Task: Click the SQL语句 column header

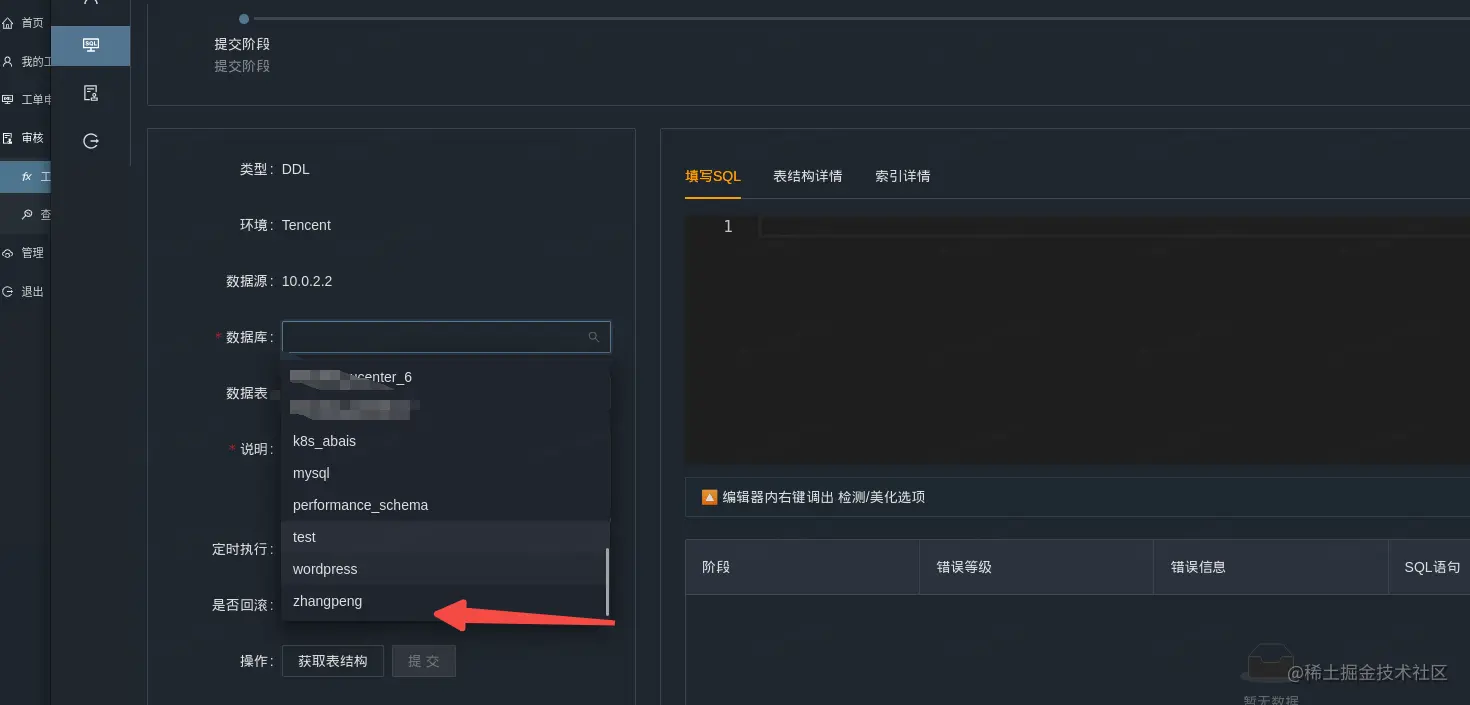Action: (1432, 567)
